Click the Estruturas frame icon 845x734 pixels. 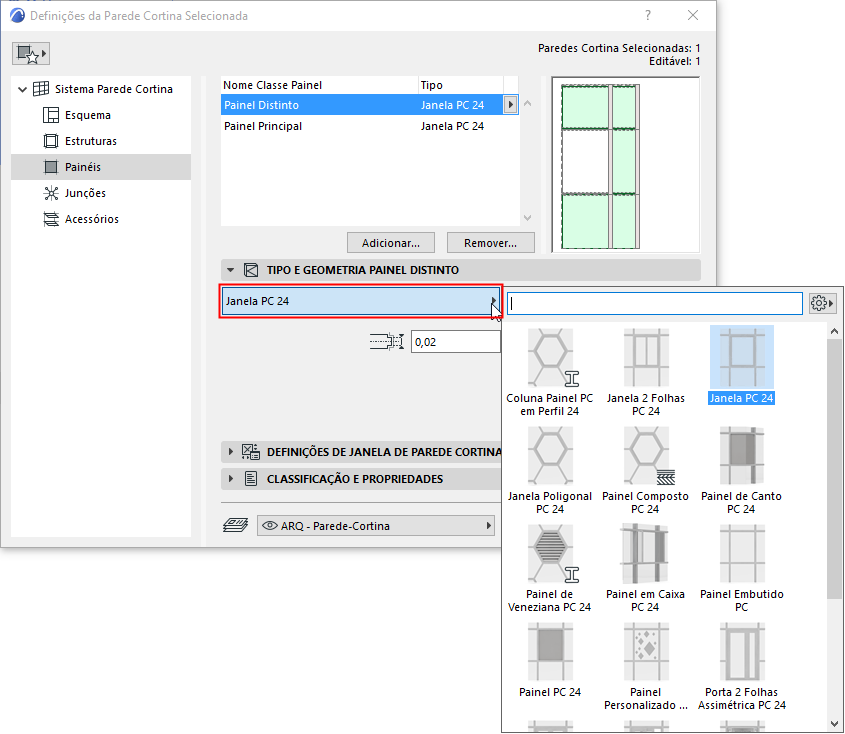(51, 141)
